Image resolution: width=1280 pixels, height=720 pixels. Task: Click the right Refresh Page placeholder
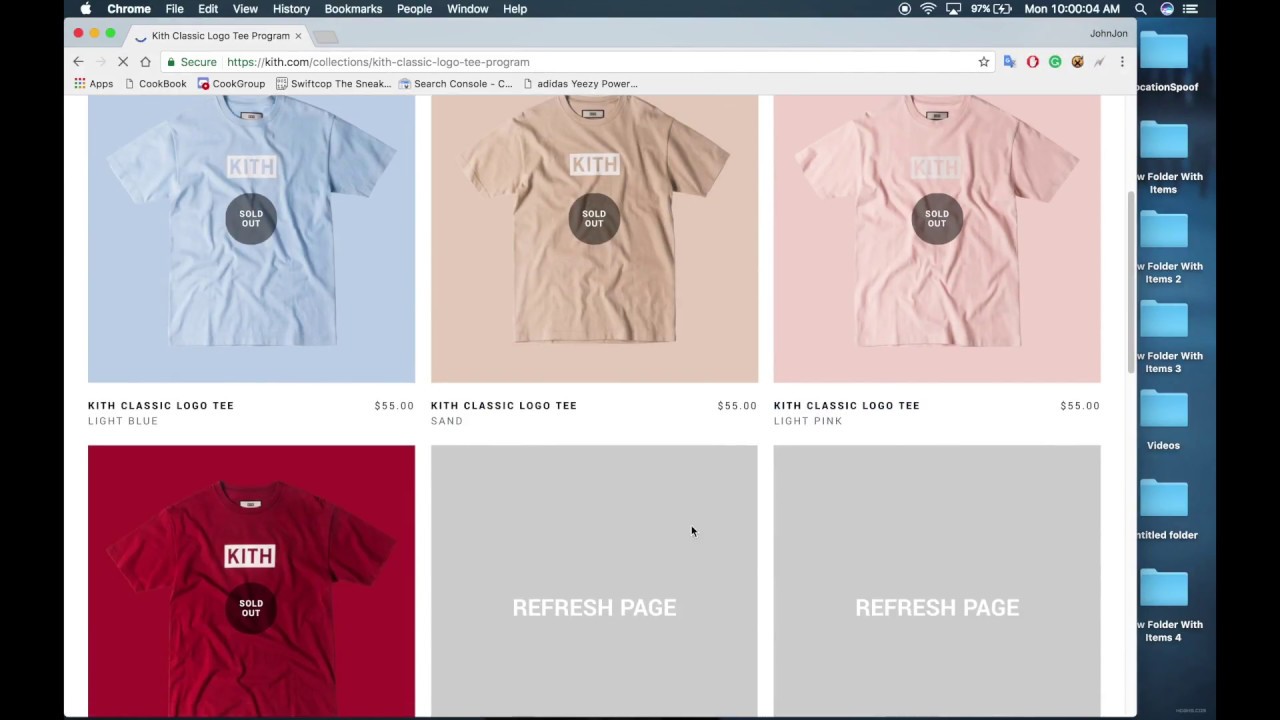click(937, 581)
